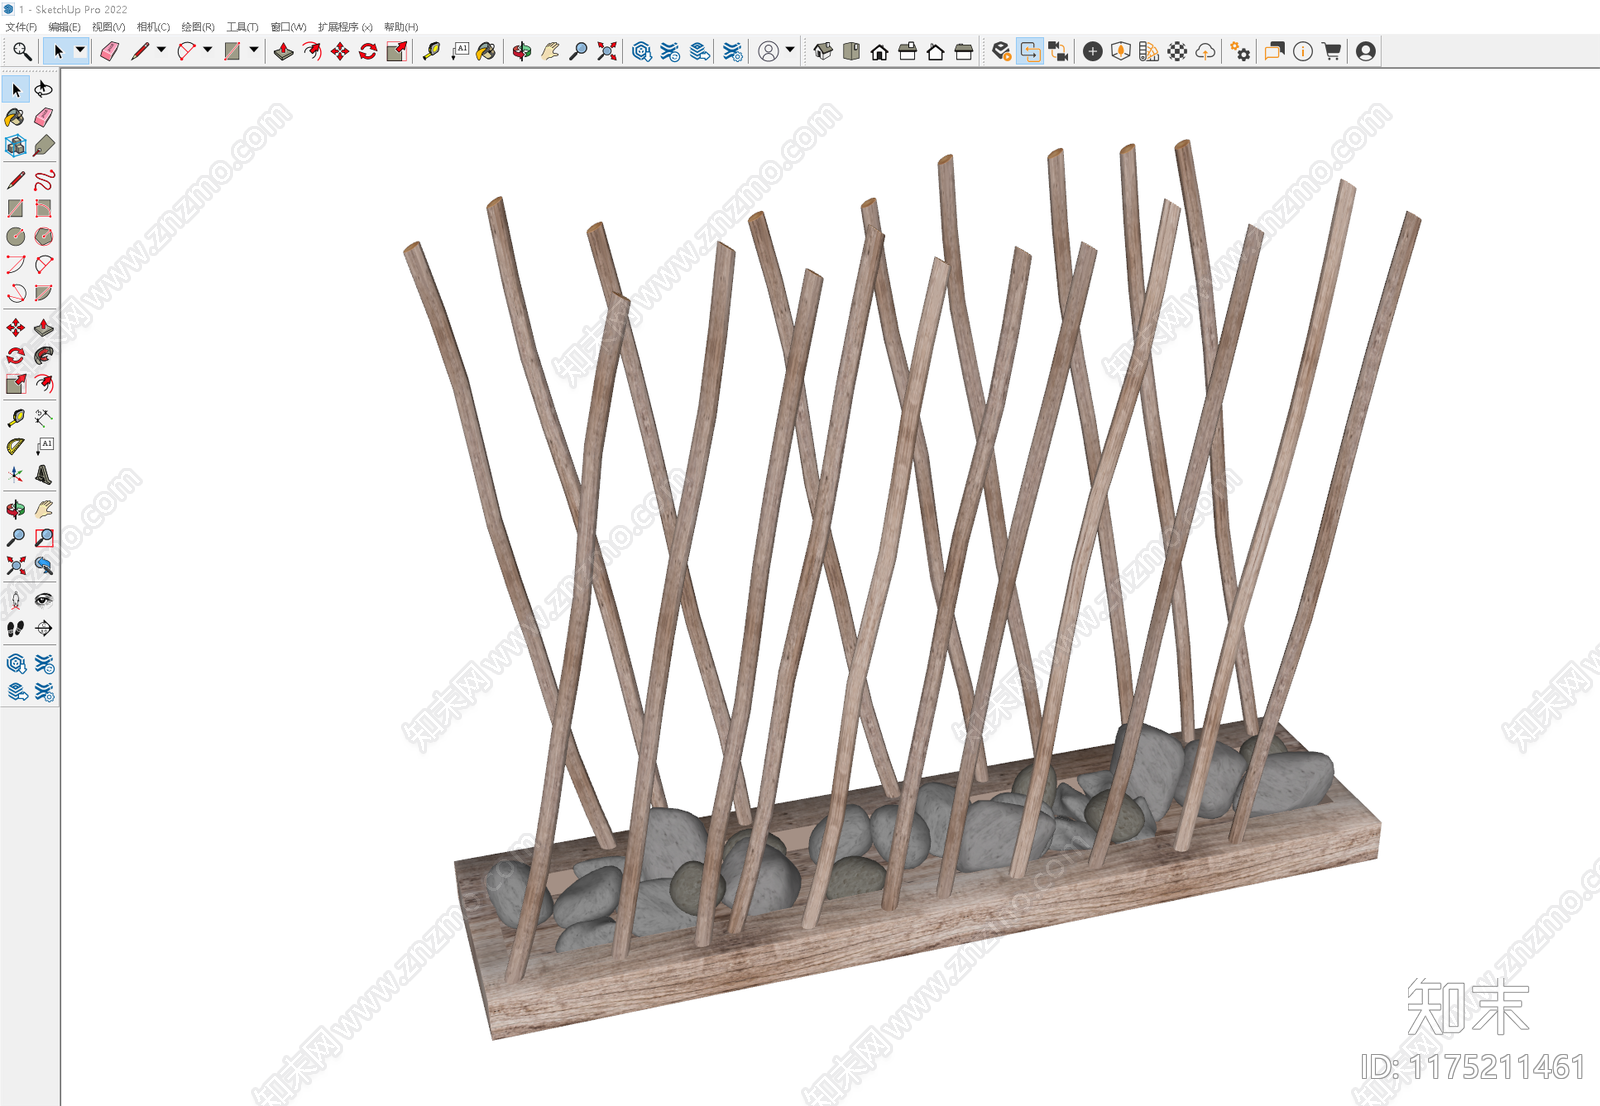1600x1106 pixels.
Task: Select the 3D Text tool in left toolbar
Action: coord(43,475)
